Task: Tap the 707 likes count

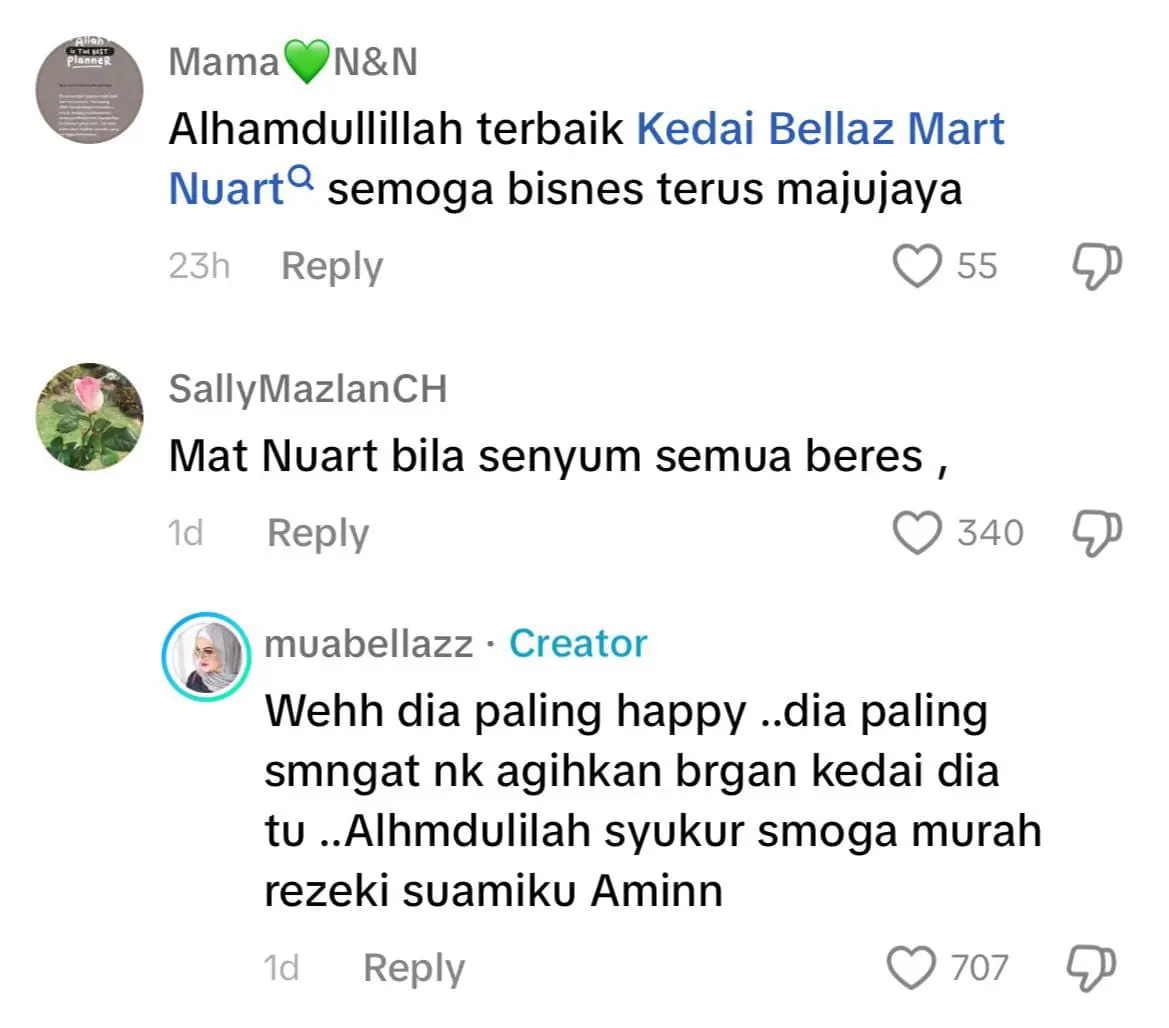Action: [x=979, y=967]
